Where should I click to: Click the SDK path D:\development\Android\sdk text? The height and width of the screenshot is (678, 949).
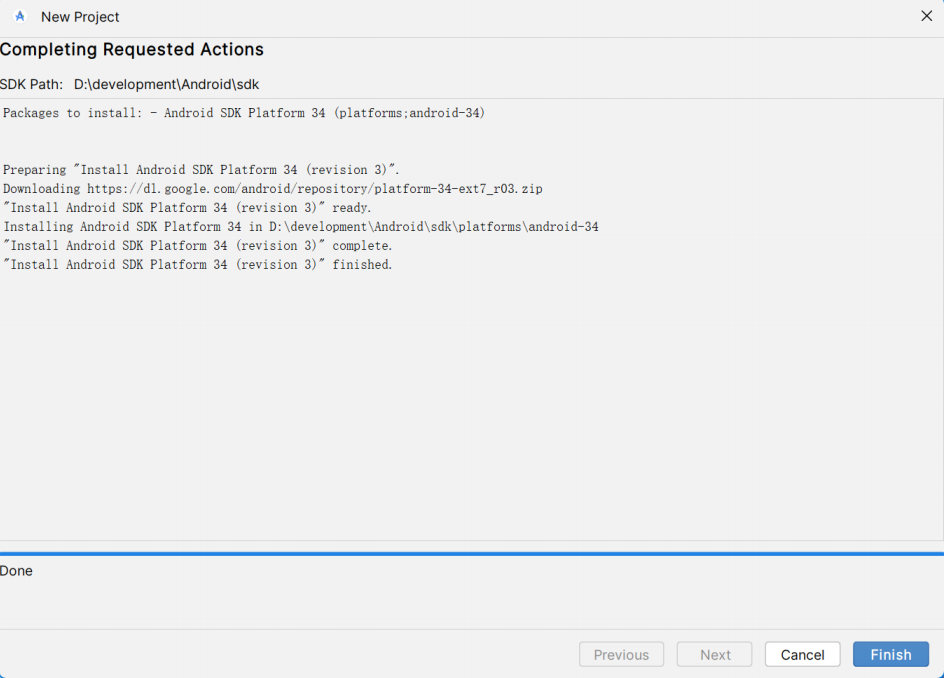point(166,84)
